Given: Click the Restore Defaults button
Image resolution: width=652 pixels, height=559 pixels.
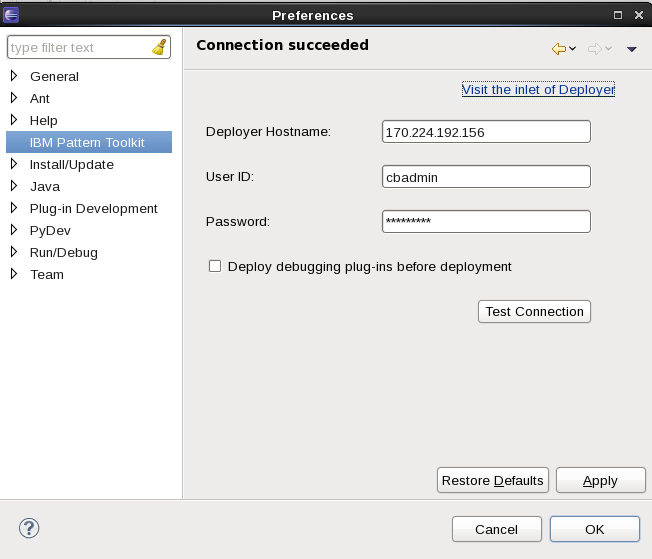Looking at the screenshot, I should [x=493, y=480].
